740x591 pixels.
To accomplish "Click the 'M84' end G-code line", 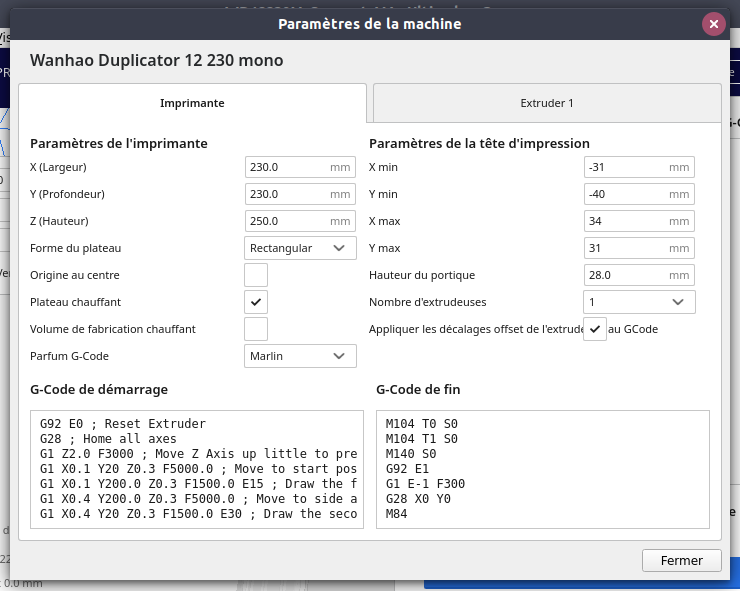I will pyautogui.click(x=396, y=514).
